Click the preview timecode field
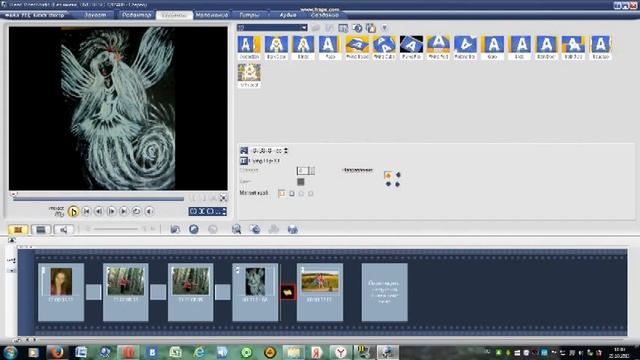The height and width of the screenshot is (360, 640). point(207,211)
